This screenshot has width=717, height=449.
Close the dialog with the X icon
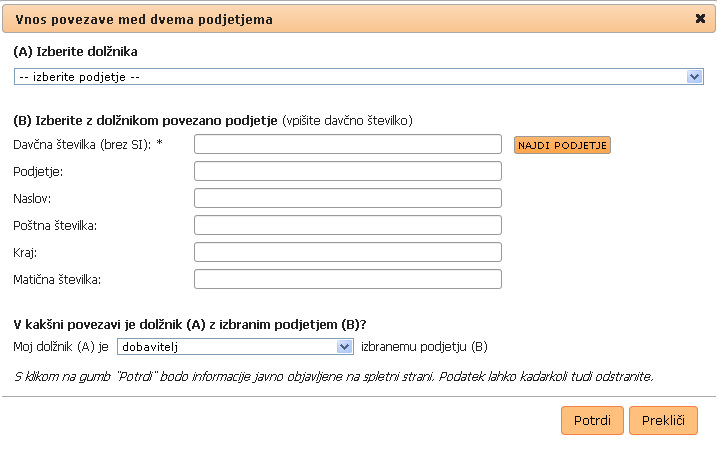pos(700,18)
